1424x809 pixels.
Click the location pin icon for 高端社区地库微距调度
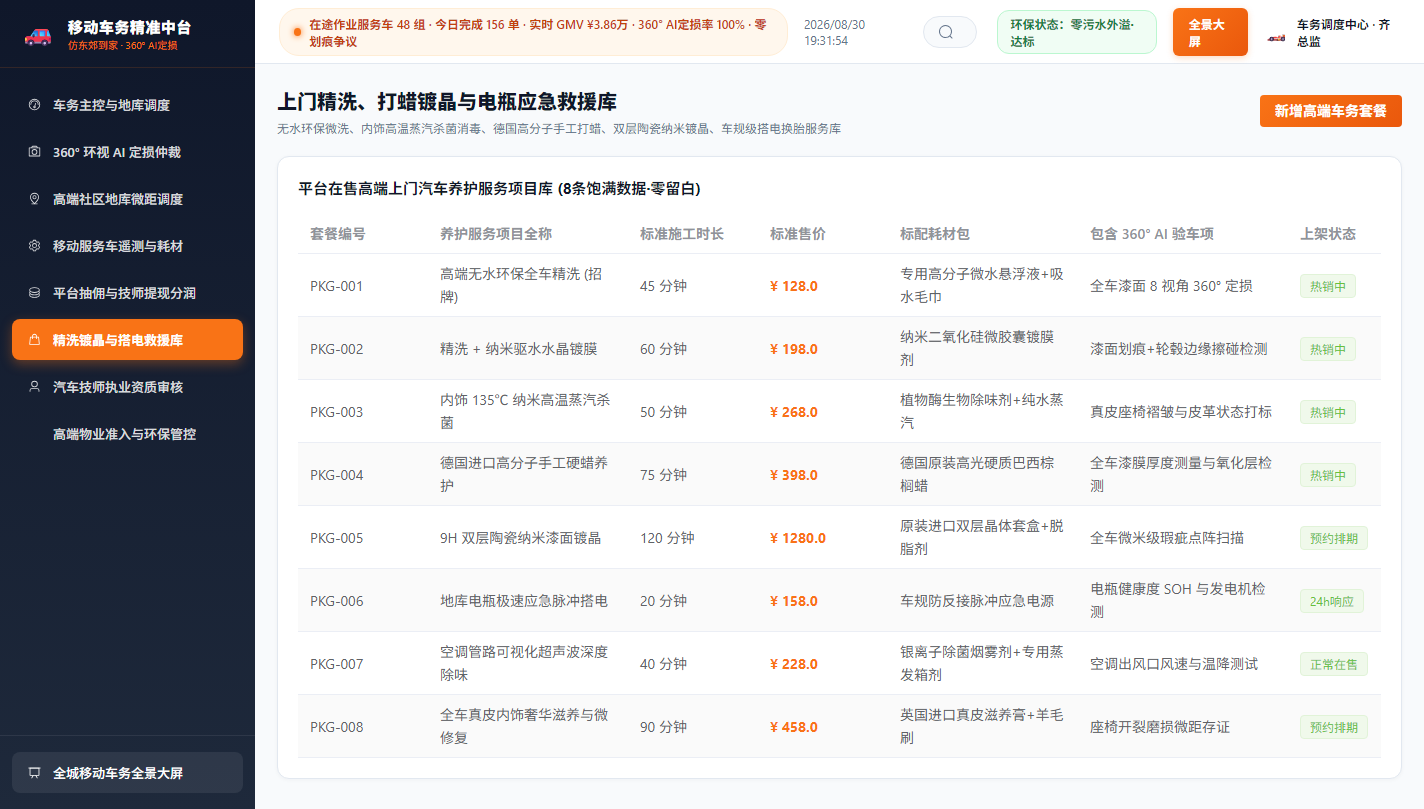pyautogui.click(x=34, y=199)
